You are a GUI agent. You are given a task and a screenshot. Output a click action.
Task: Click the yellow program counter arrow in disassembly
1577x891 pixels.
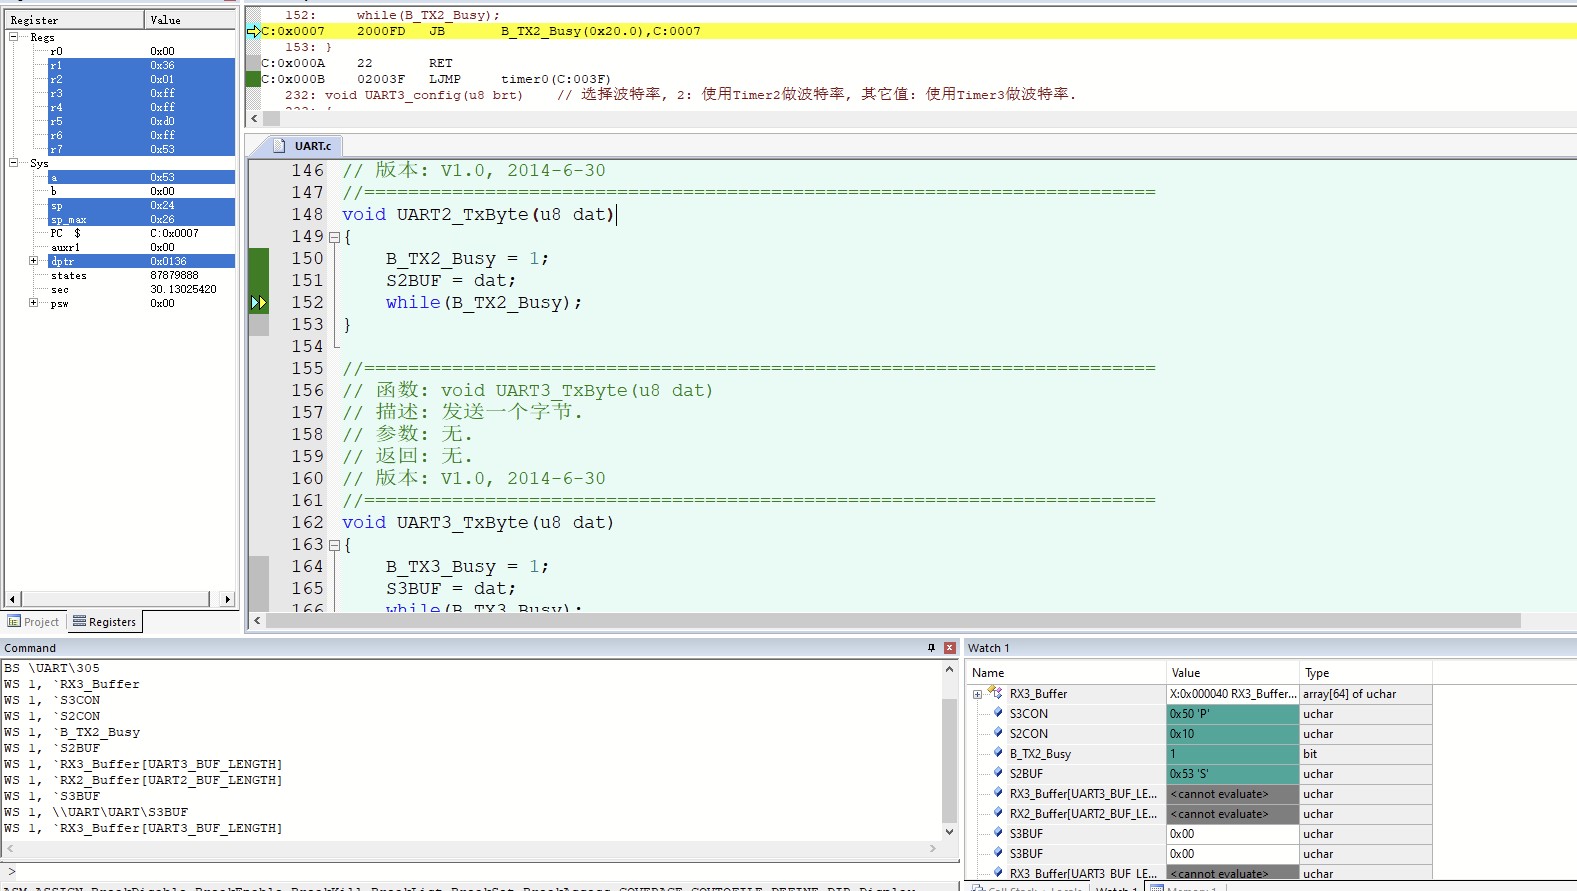click(x=254, y=31)
